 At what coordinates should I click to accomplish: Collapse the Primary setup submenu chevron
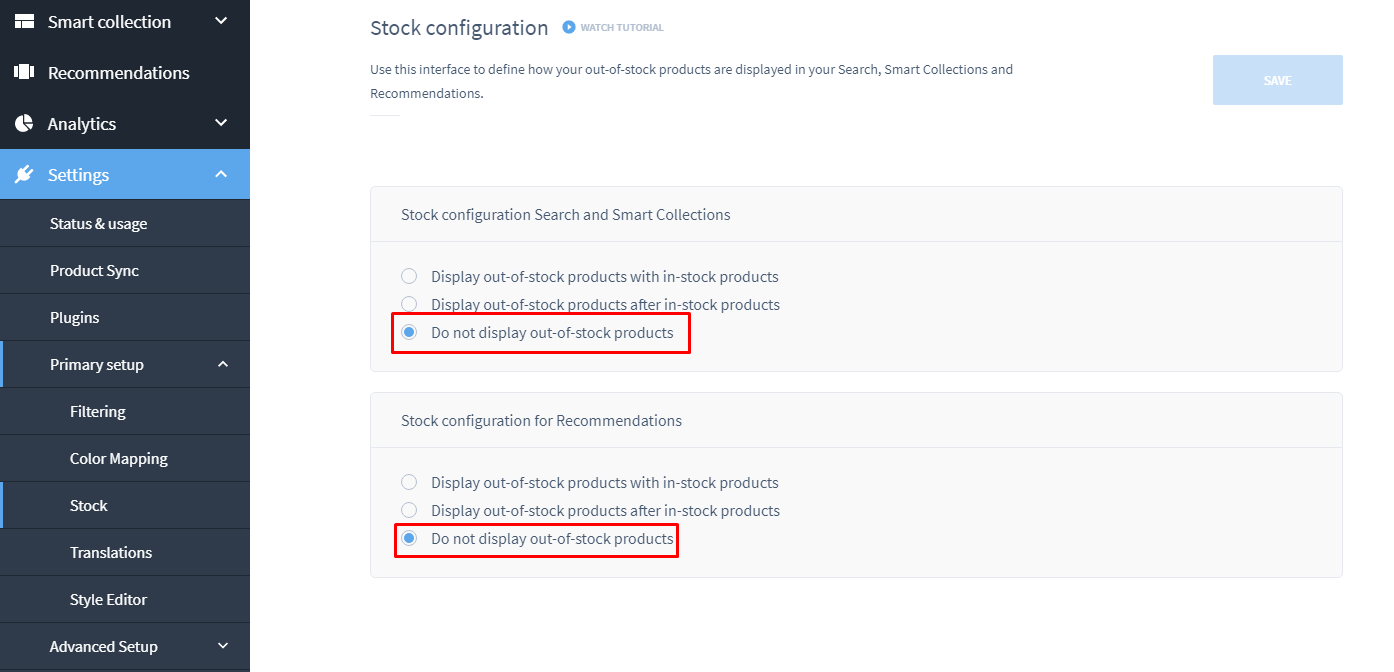coord(223,364)
